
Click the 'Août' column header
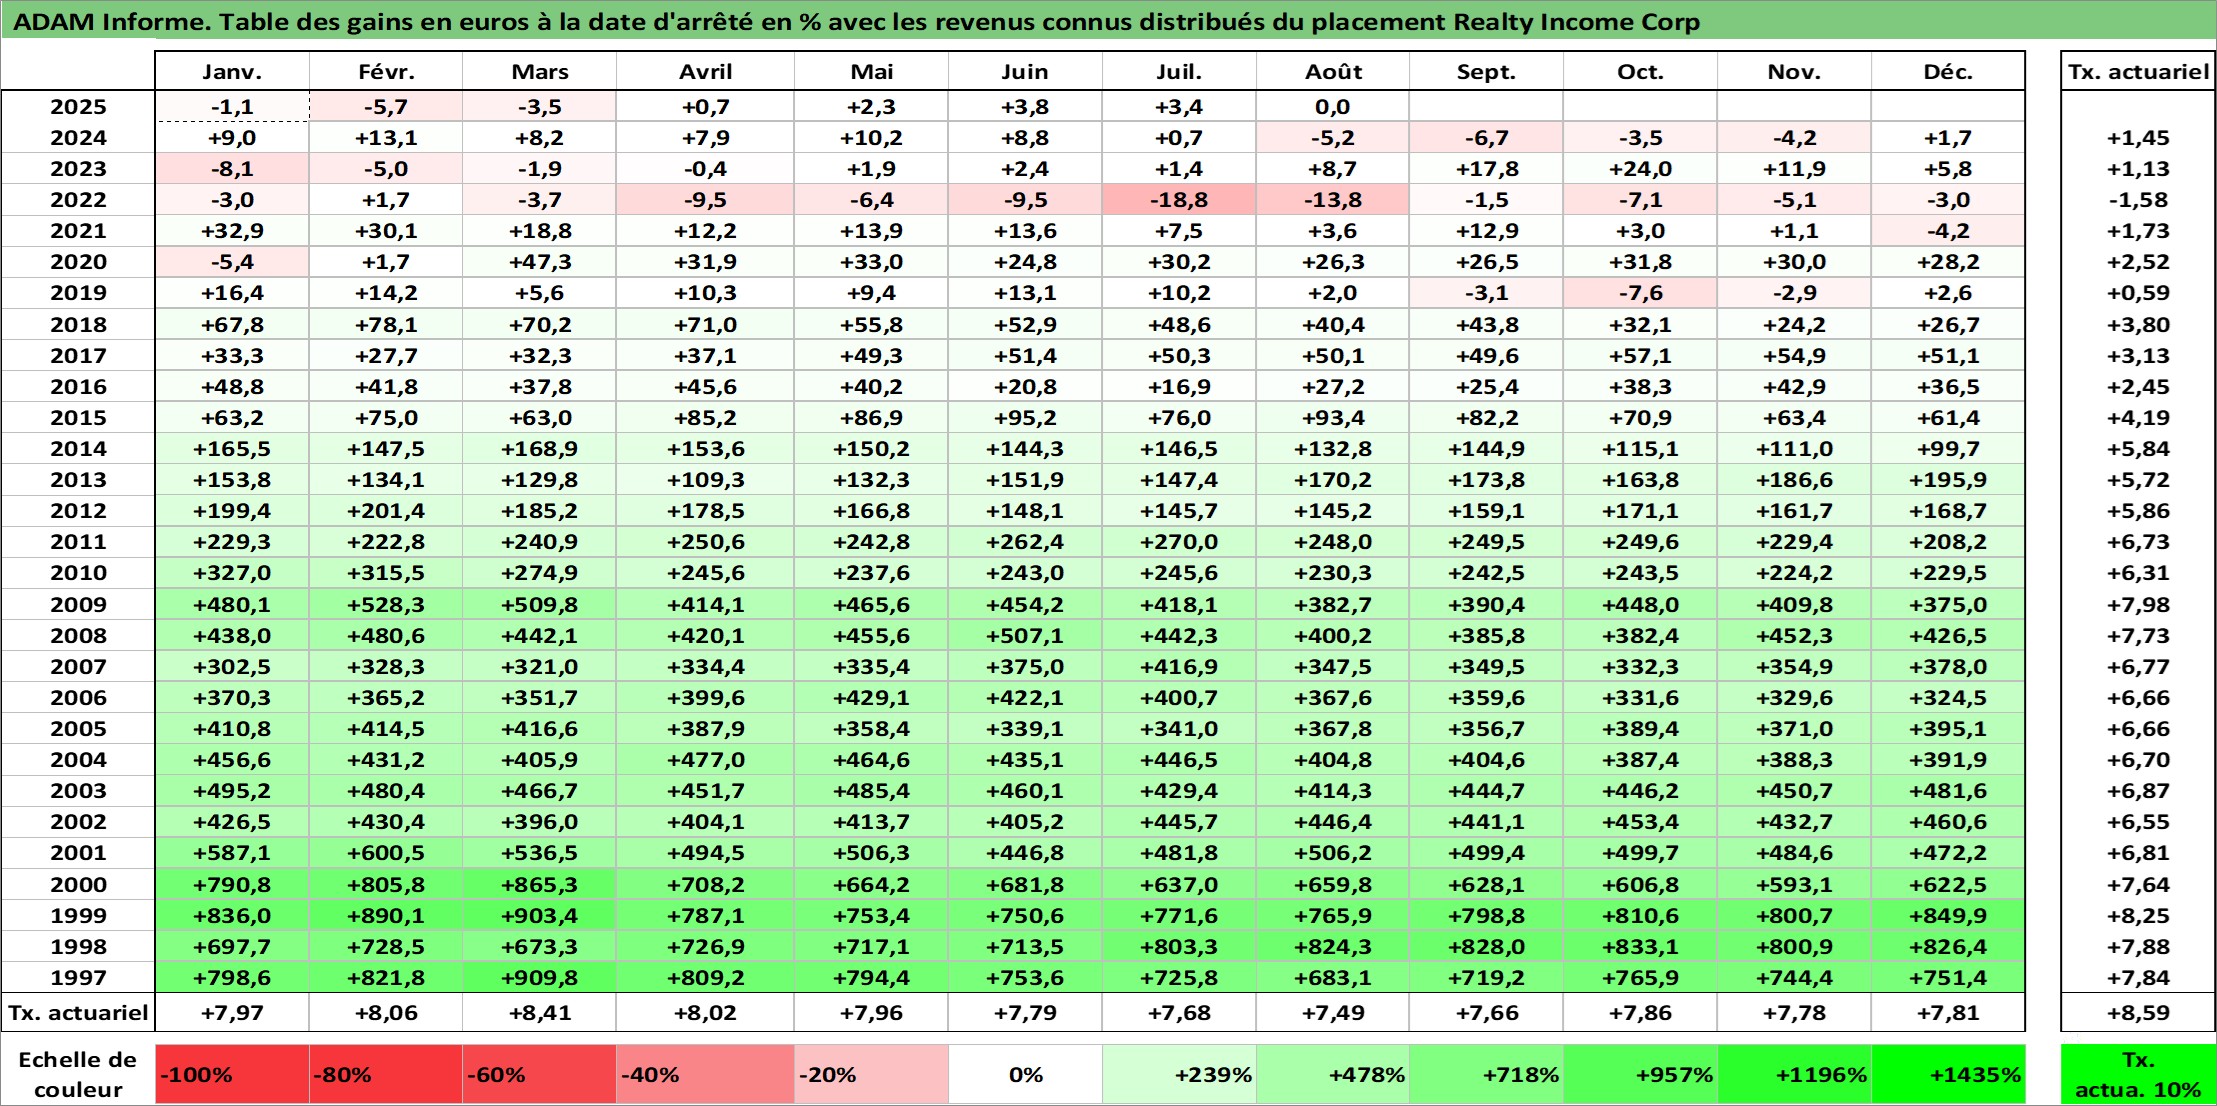1333,72
